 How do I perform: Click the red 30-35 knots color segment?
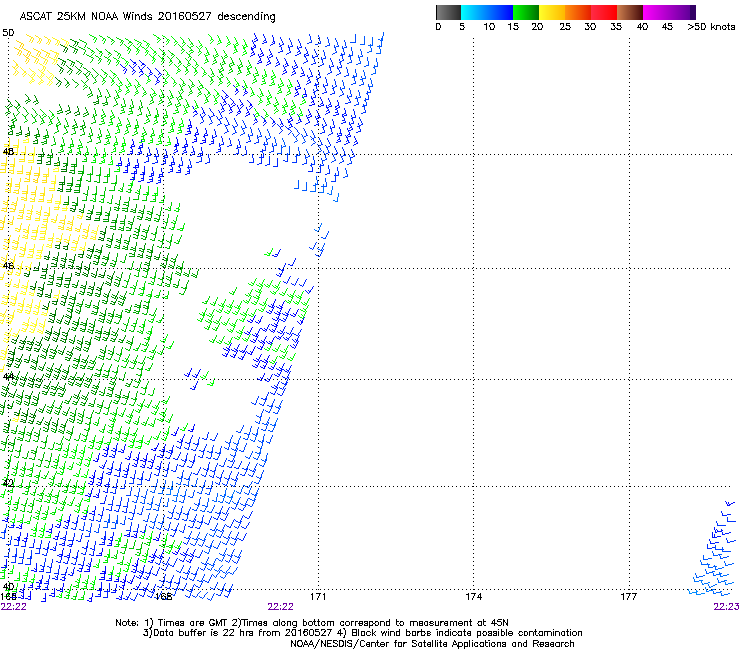point(604,12)
